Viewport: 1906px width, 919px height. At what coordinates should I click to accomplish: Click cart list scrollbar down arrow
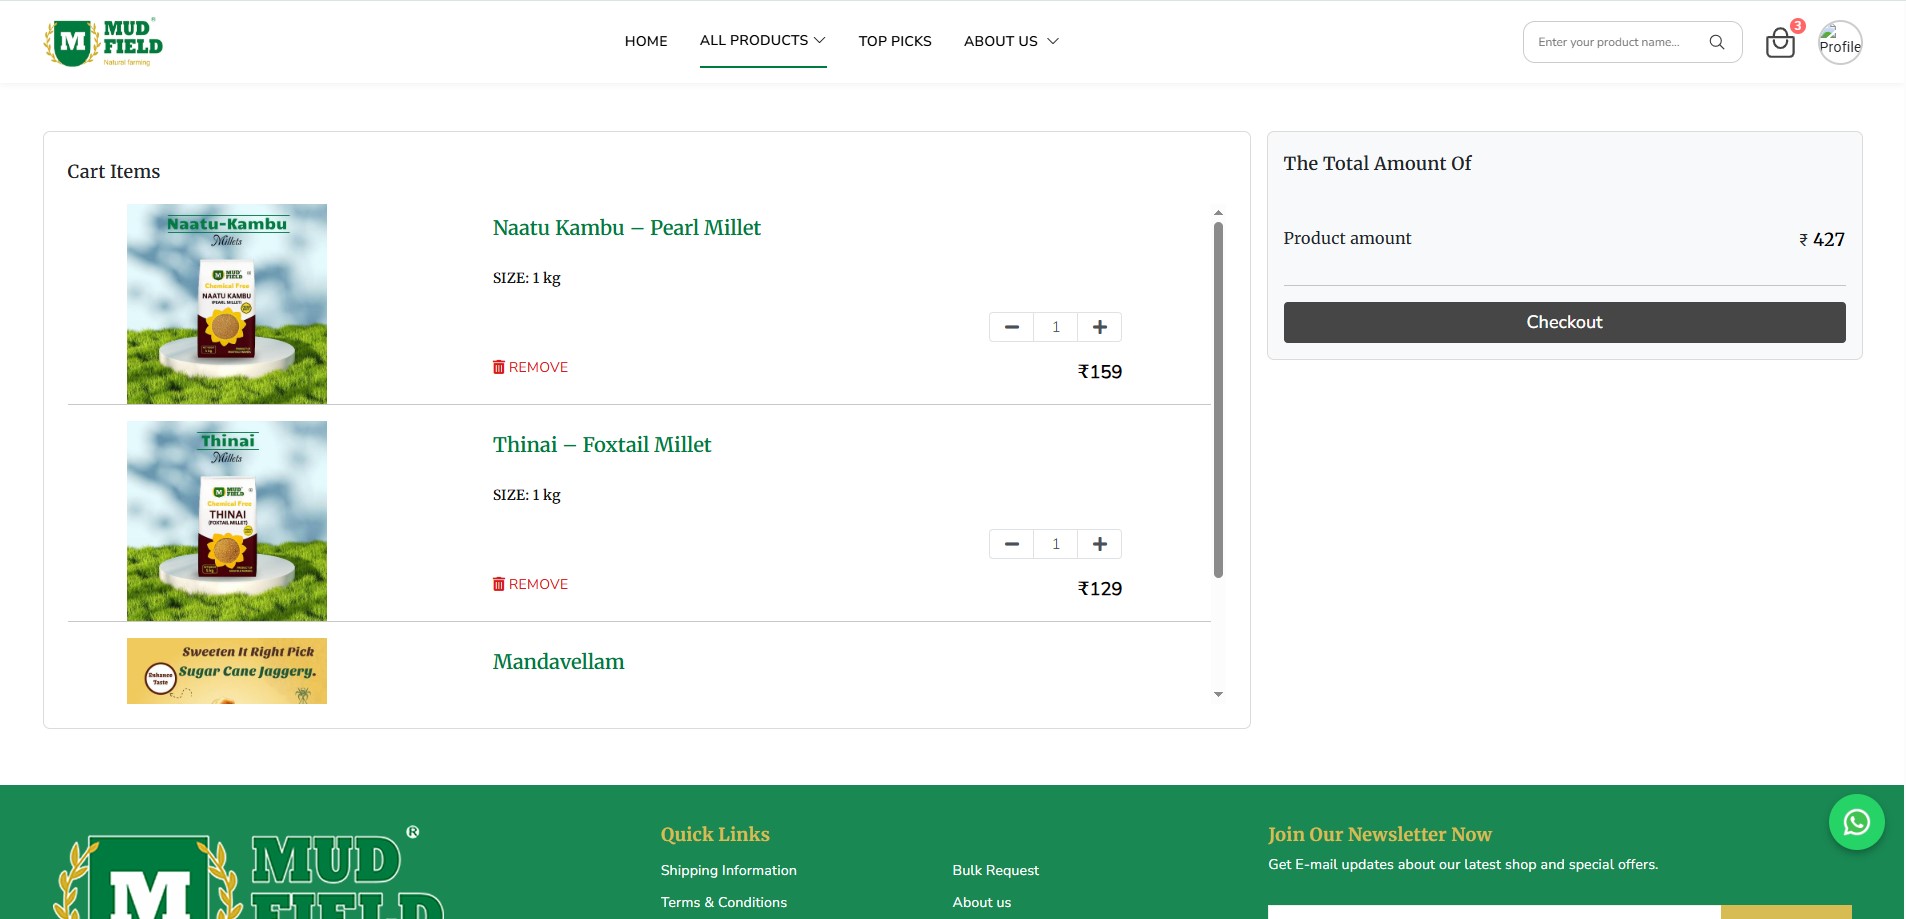pyautogui.click(x=1218, y=694)
